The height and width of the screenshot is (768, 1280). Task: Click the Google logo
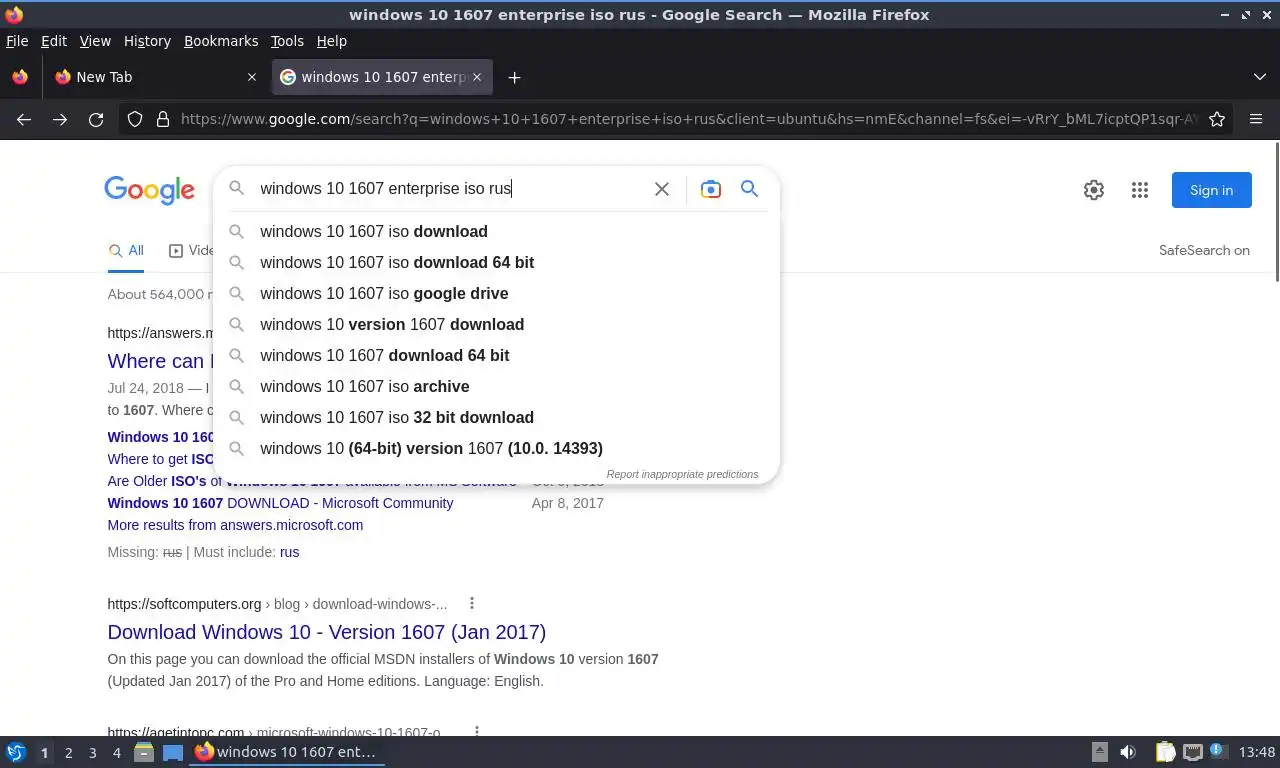(x=149, y=190)
